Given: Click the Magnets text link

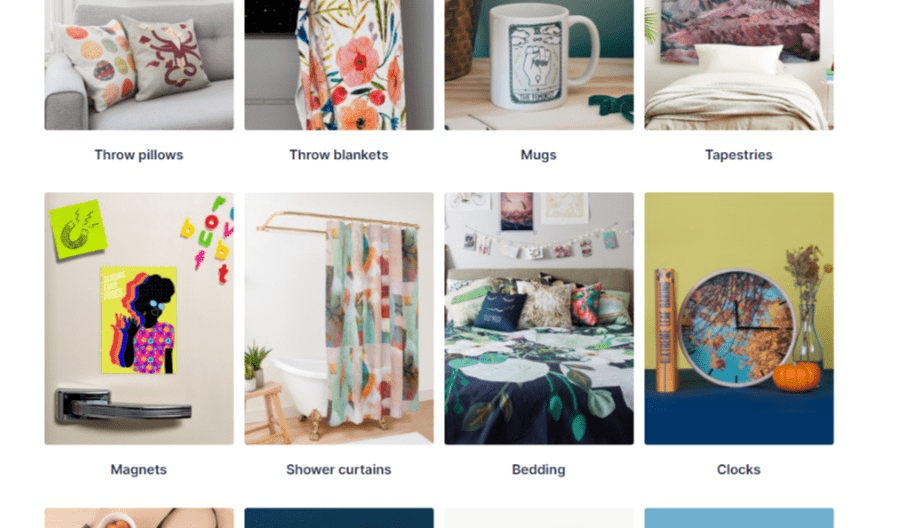Looking at the screenshot, I should (x=138, y=470).
